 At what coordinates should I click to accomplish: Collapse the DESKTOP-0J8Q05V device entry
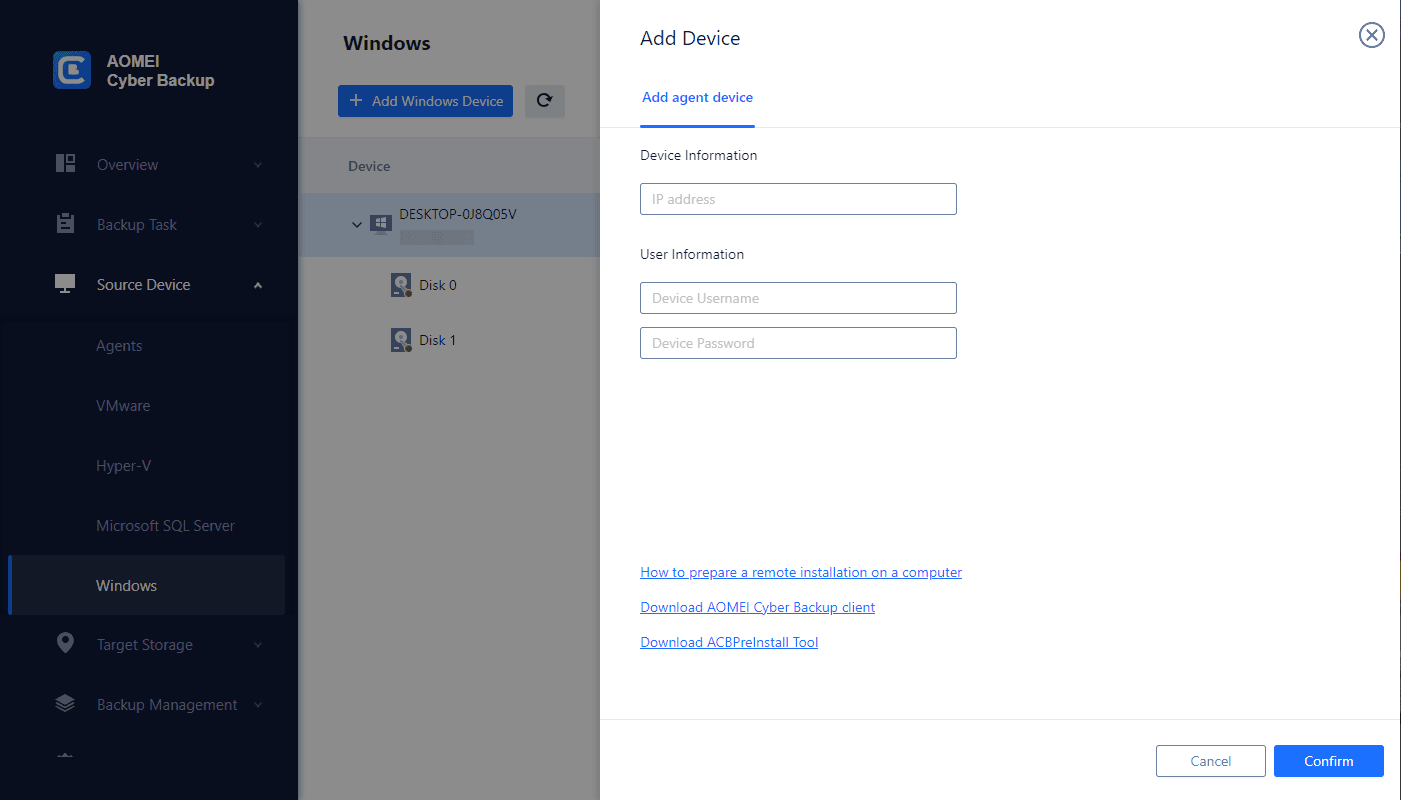(356, 224)
